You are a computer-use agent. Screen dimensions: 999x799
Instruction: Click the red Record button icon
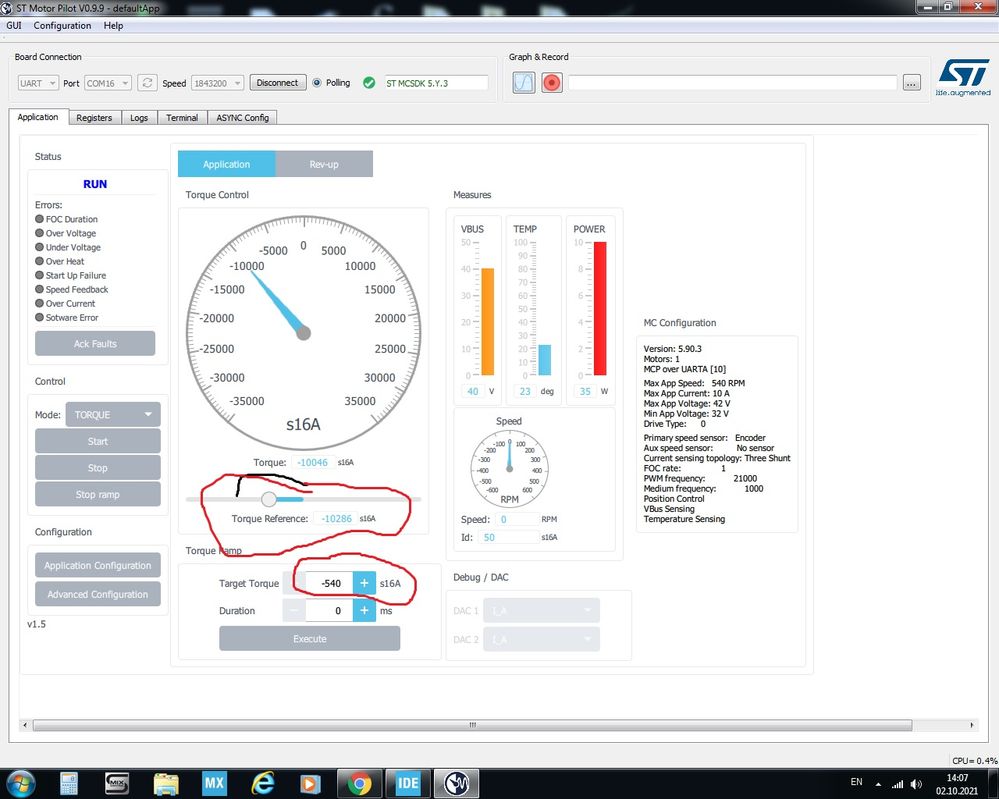pyautogui.click(x=552, y=83)
